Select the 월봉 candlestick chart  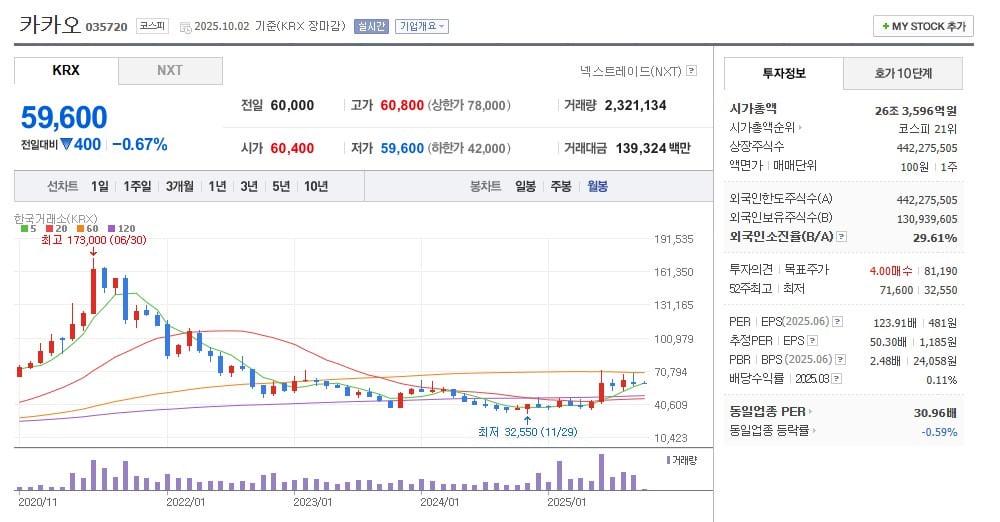[x=597, y=186]
